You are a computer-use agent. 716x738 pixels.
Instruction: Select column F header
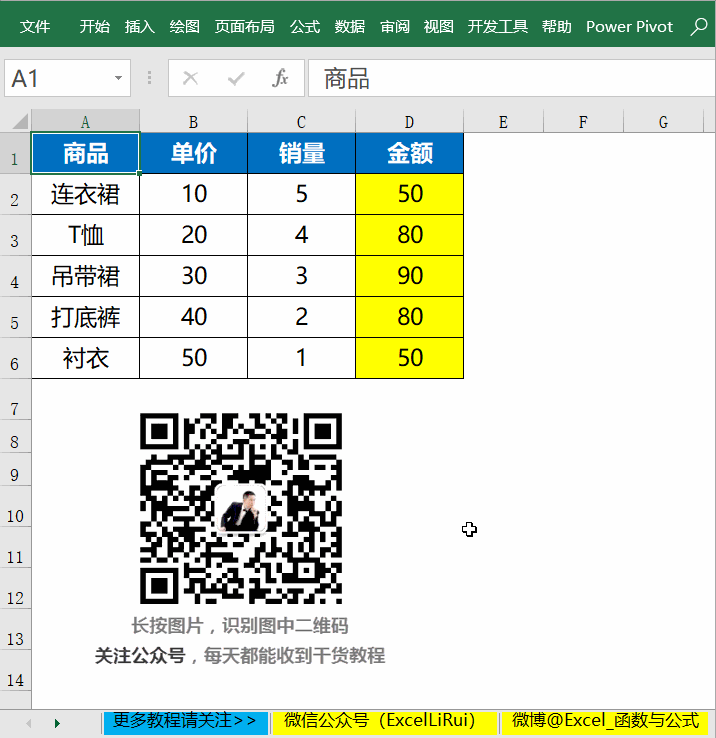click(583, 121)
